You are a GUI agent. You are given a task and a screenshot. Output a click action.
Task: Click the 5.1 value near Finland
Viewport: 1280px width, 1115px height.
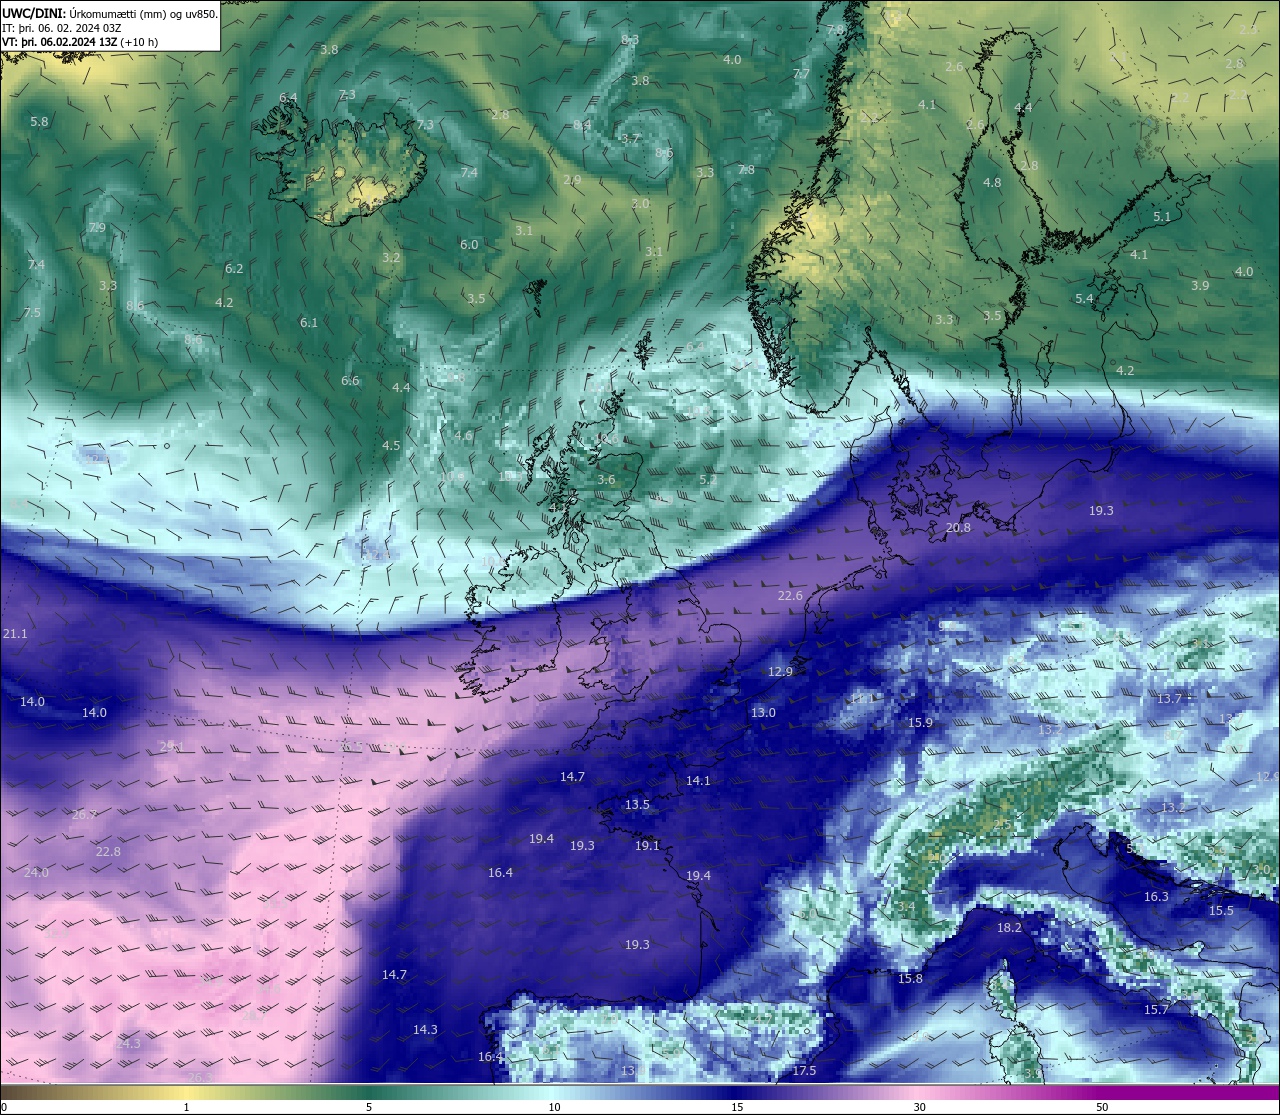(x=1161, y=216)
